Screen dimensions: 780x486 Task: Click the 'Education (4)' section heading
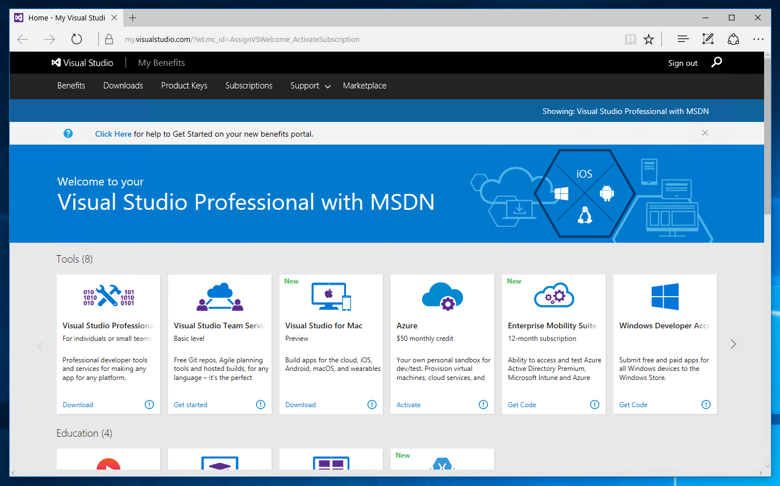click(84, 433)
